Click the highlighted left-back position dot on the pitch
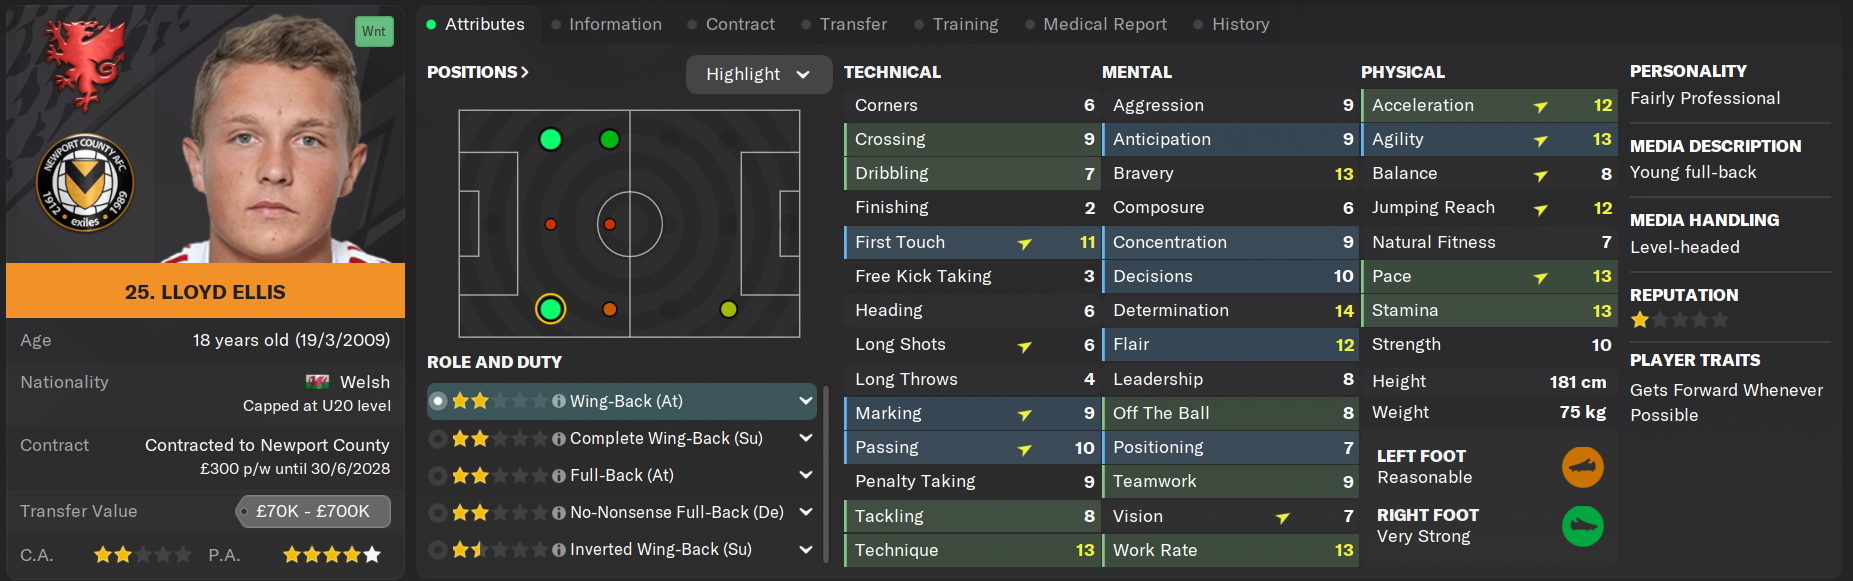This screenshot has height=581, width=1853. [550, 309]
